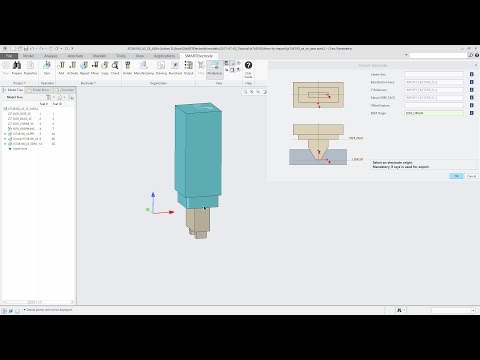Viewport: 480px width, 360px height.
Task: Click the Check electrode icon
Action: pyautogui.click(x=115, y=68)
